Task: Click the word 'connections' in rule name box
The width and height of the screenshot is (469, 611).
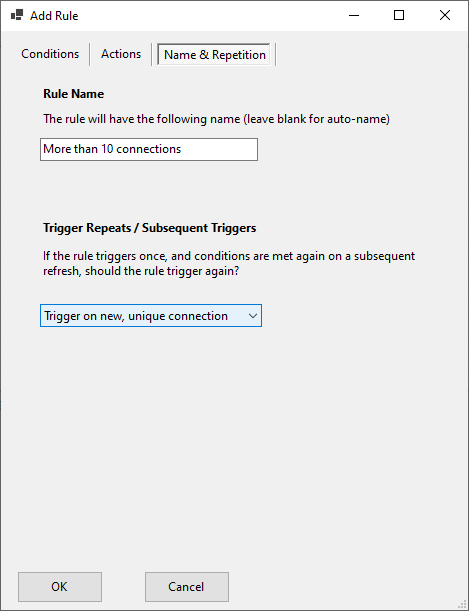Action: tap(148, 149)
